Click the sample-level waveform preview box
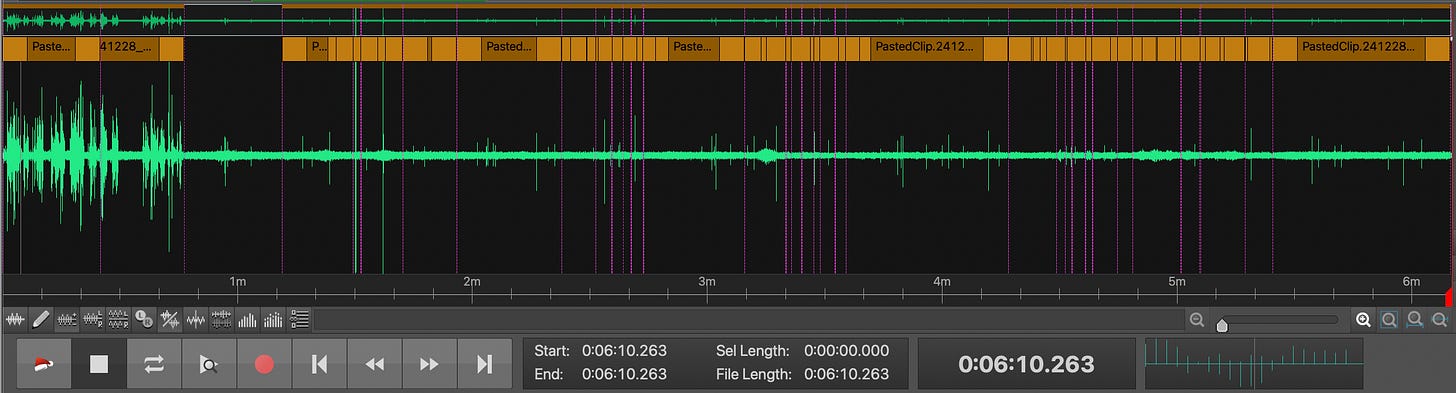The height and width of the screenshot is (393, 1456). pos(1254,364)
